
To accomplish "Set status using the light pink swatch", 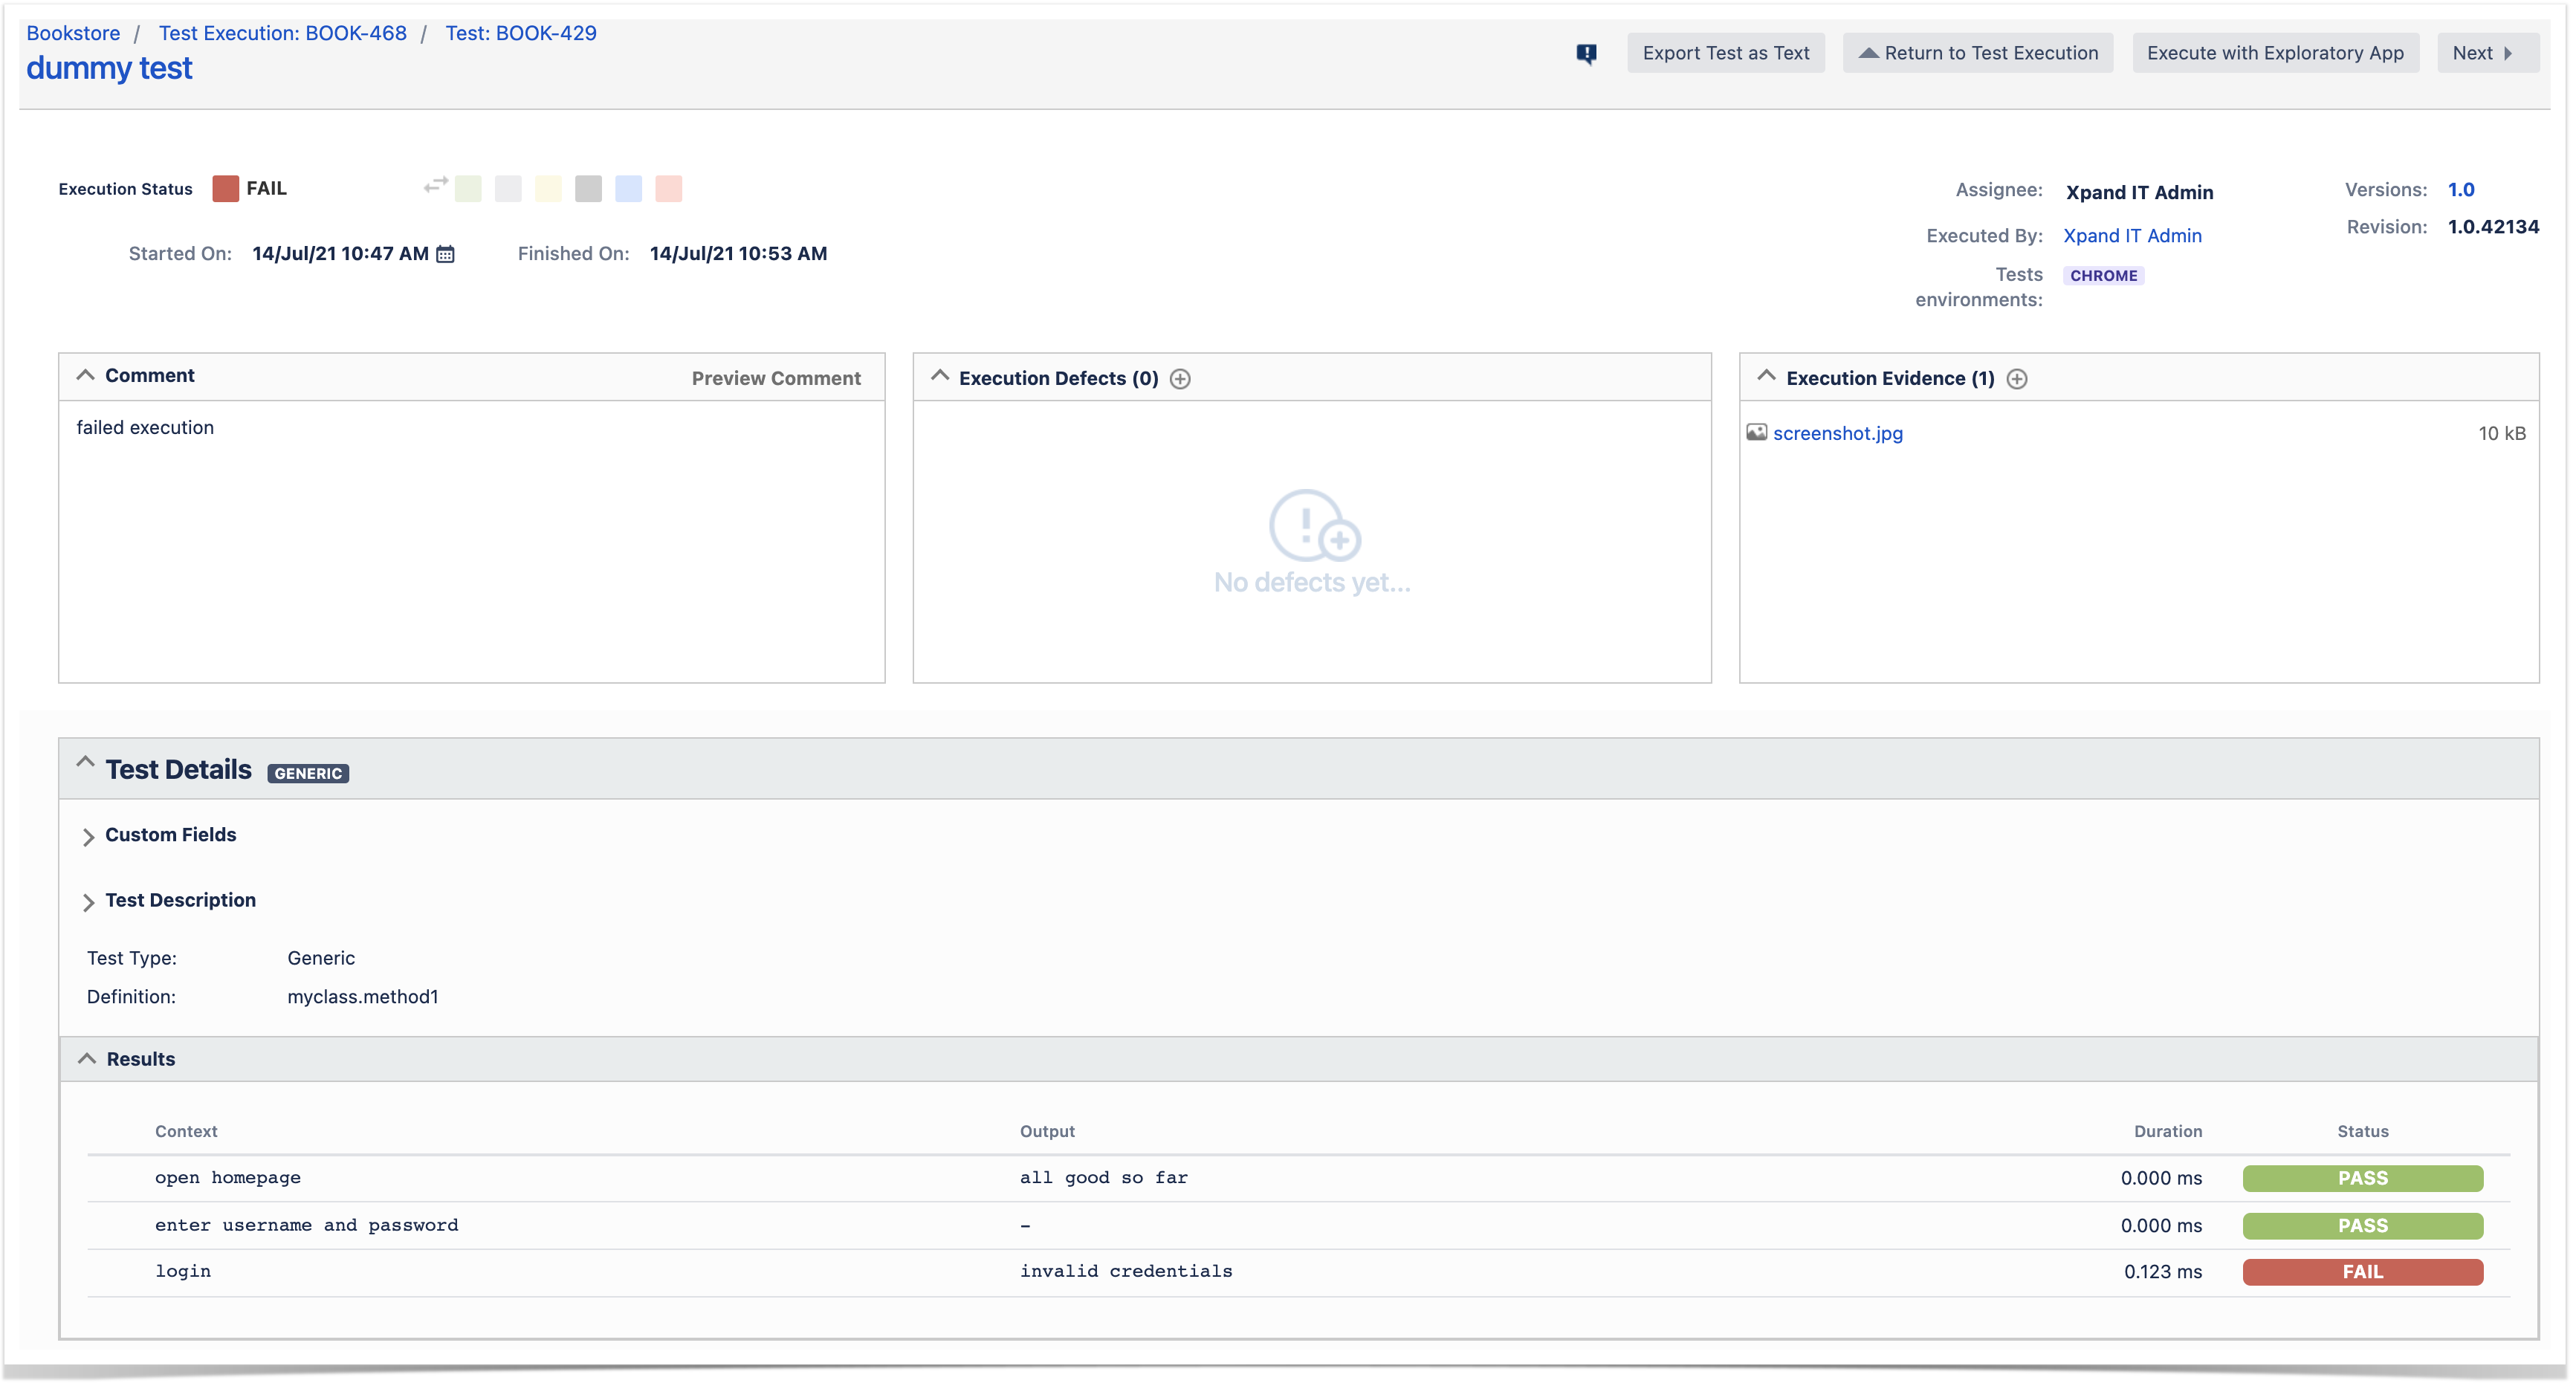I will pos(668,189).
